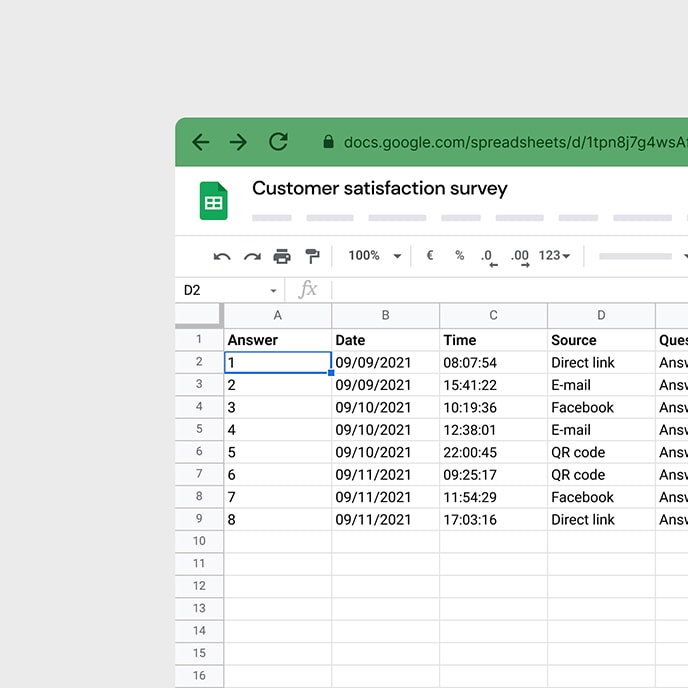Open the 100% zoom dropdown
Image resolution: width=688 pixels, height=688 pixels.
coord(375,255)
